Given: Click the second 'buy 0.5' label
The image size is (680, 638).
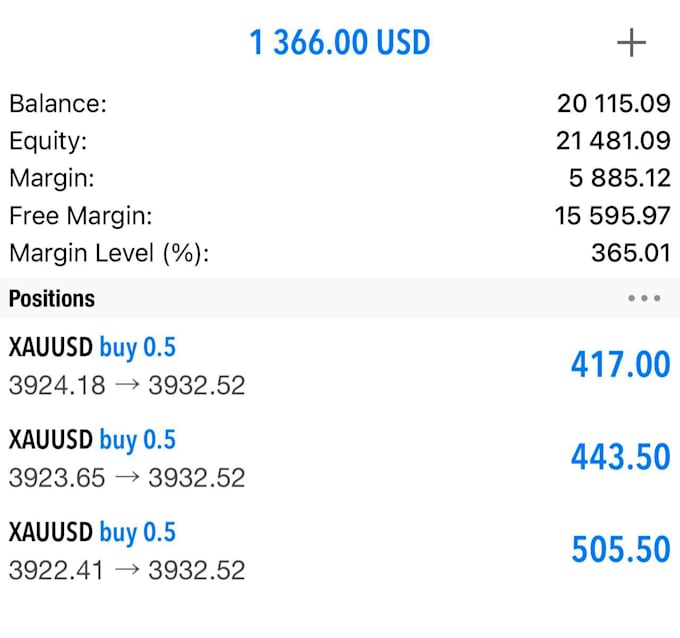Looking at the screenshot, I should [137, 440].
